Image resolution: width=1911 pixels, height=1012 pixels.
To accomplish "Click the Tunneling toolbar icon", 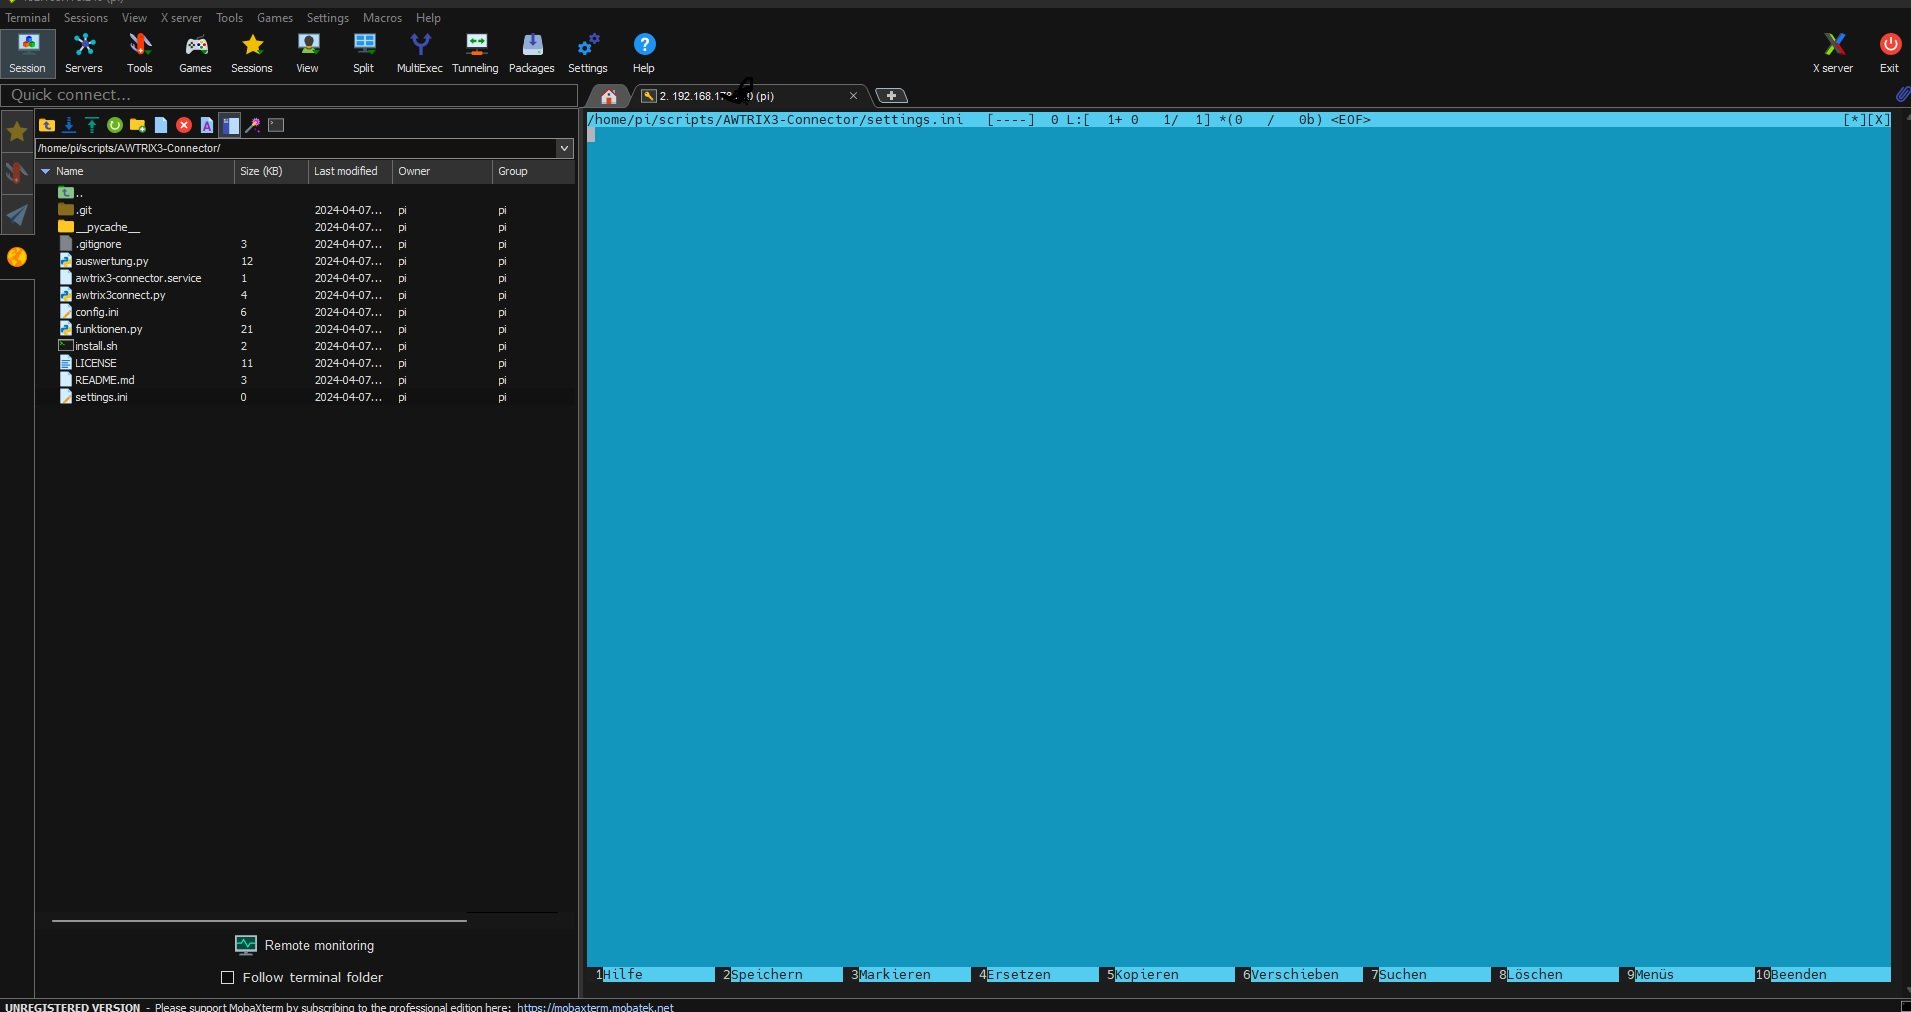I will pos(475,52).
